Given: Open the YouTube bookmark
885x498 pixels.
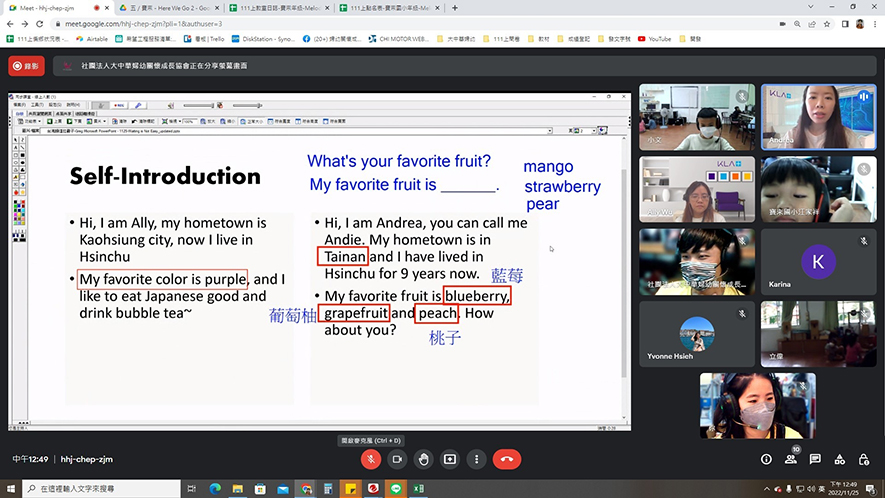Looking at the screenshot, I should (654, 39).
